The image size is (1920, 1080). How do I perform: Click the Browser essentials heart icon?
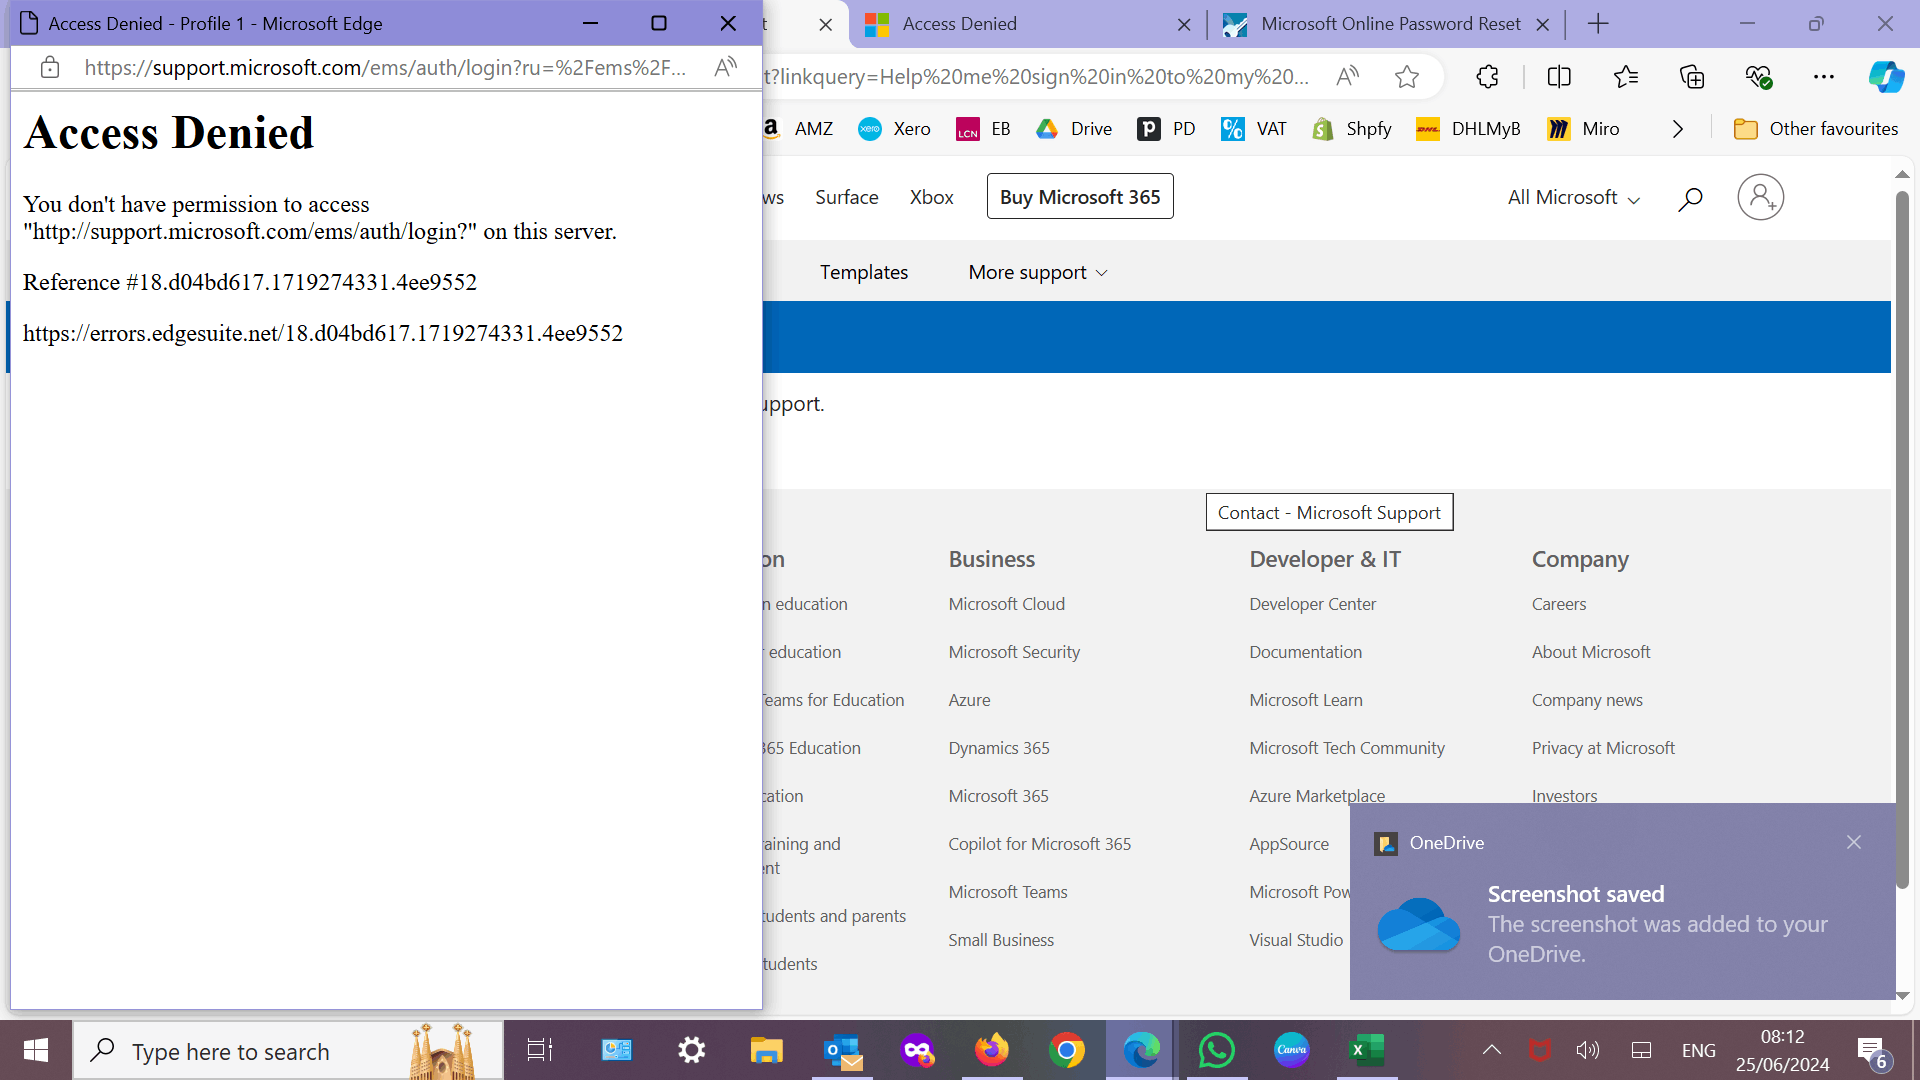point(1758,77)
